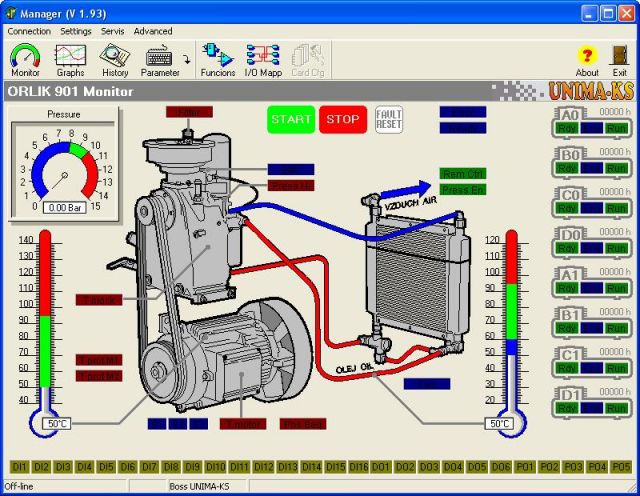Click the Press HI red indicator
Viewport: 640px width, 496px height.
291,186
